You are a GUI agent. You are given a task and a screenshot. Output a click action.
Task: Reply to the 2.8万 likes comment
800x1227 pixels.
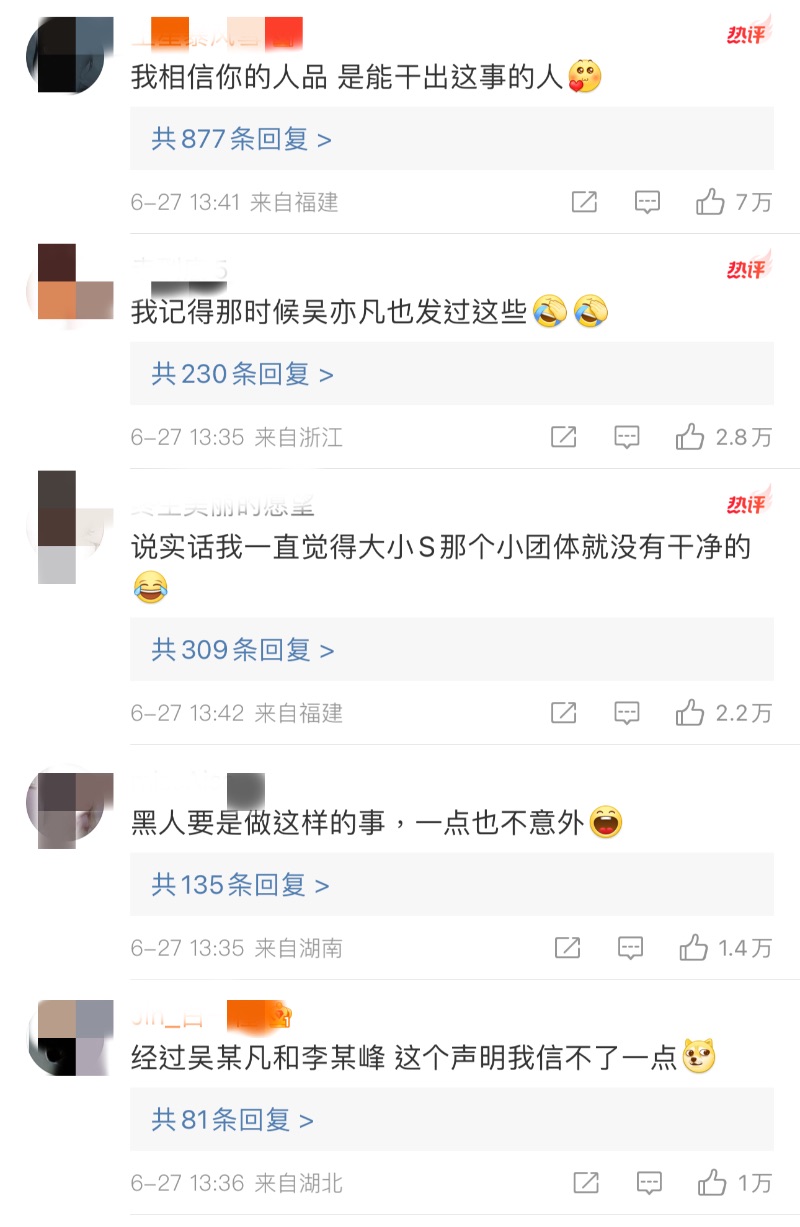pos(627,437)
